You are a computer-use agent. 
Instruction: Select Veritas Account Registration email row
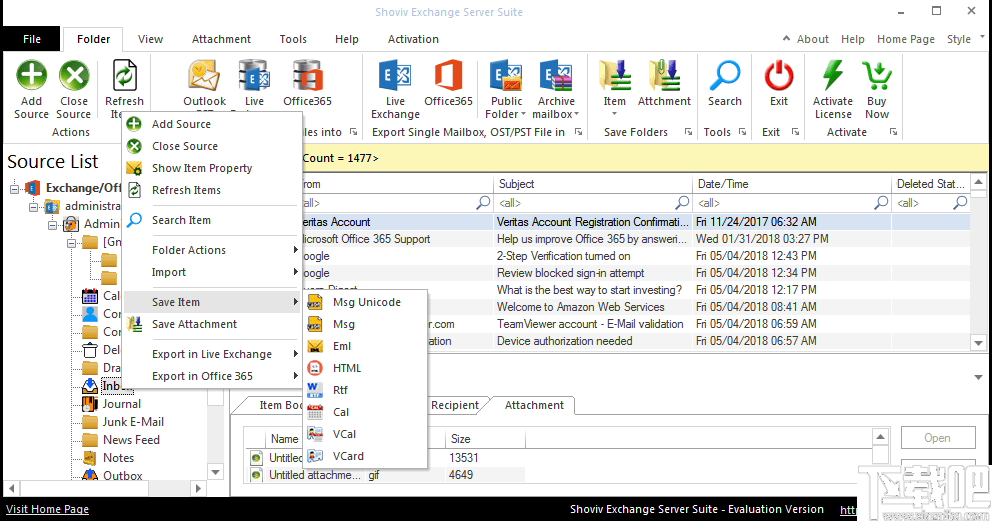635,222
